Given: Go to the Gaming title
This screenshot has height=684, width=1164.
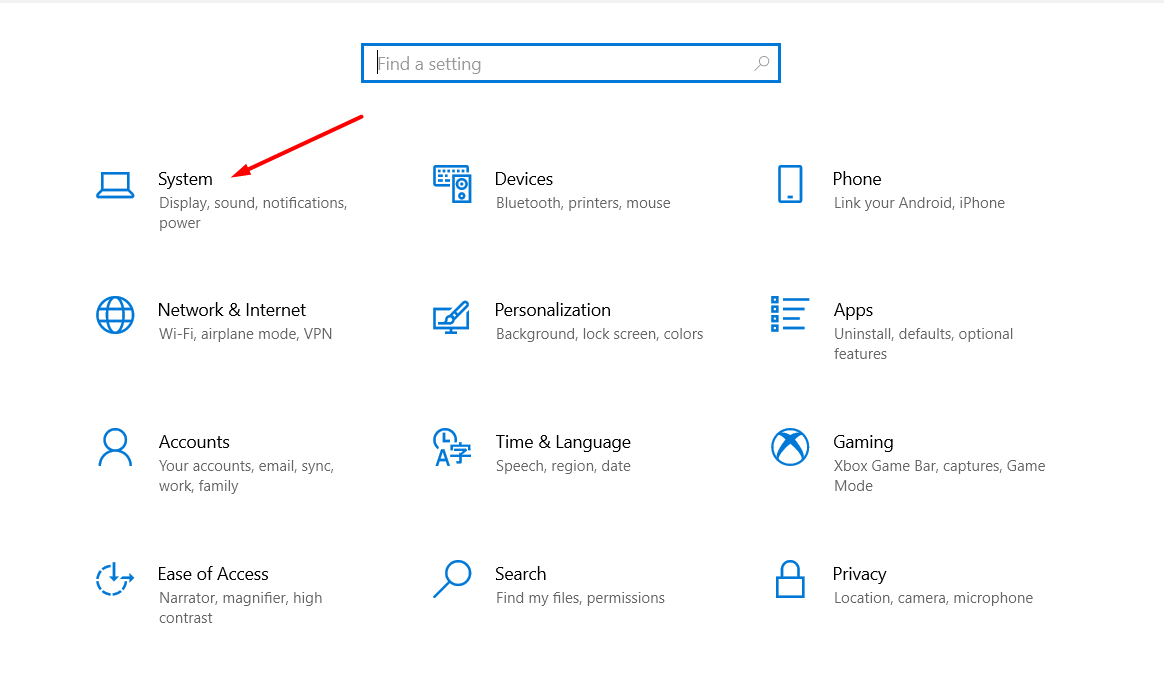Looking at the screenshot, I should (x=863, y=442).
